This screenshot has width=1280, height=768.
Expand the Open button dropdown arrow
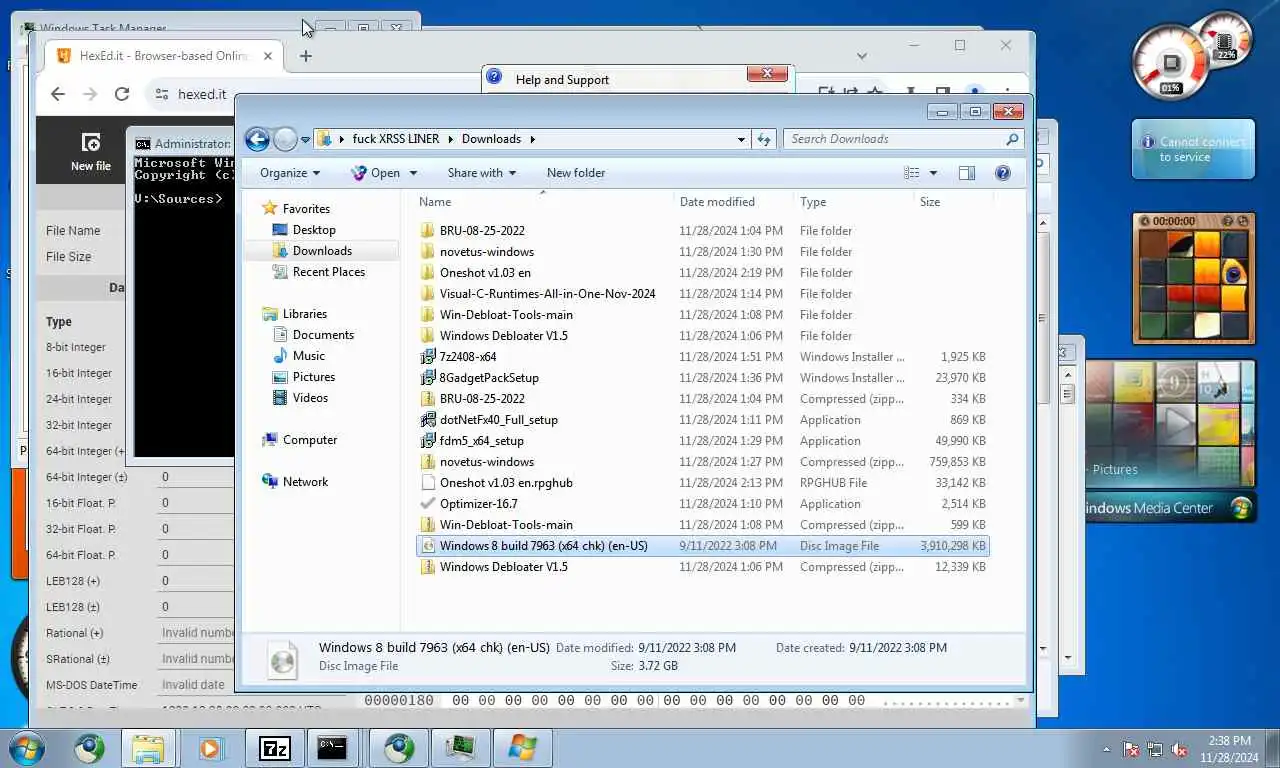[x=411, y=173]
